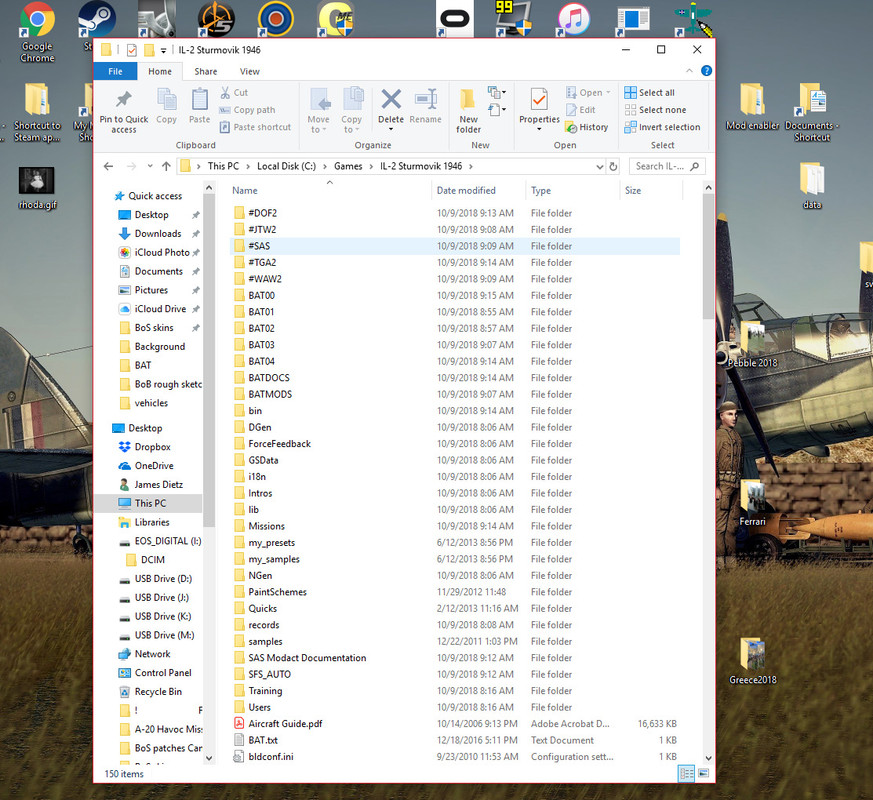
Task: Click Google Chrome desktop icon
Action: coord(37,32)
